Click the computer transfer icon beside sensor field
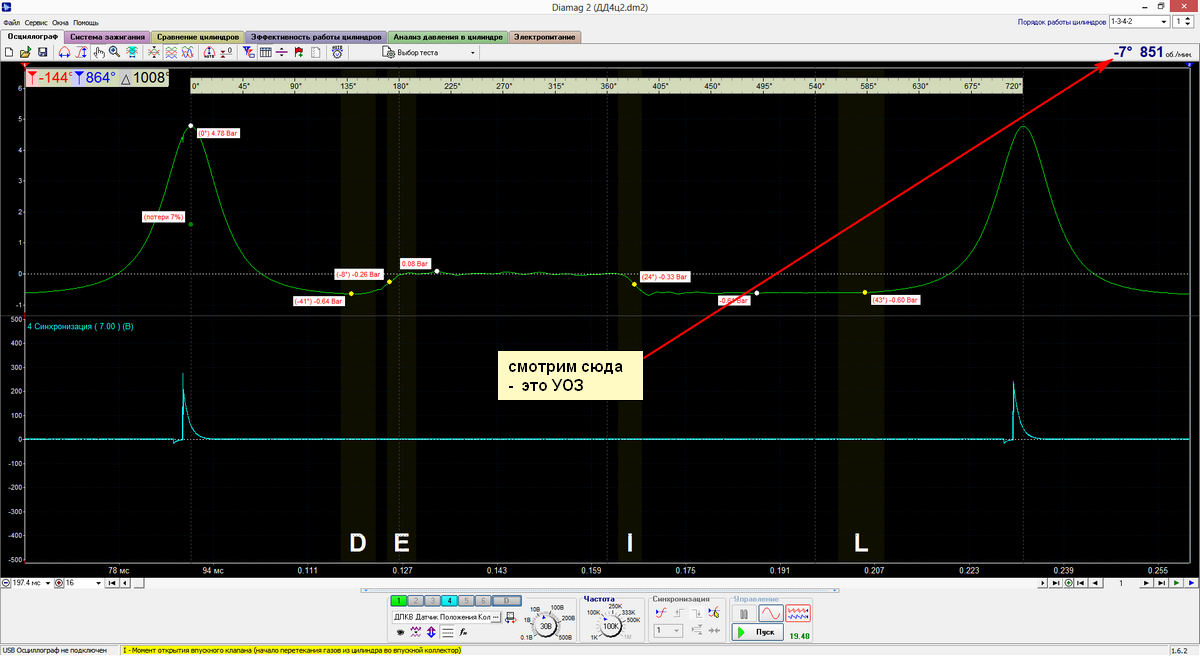 coord(510,617)
